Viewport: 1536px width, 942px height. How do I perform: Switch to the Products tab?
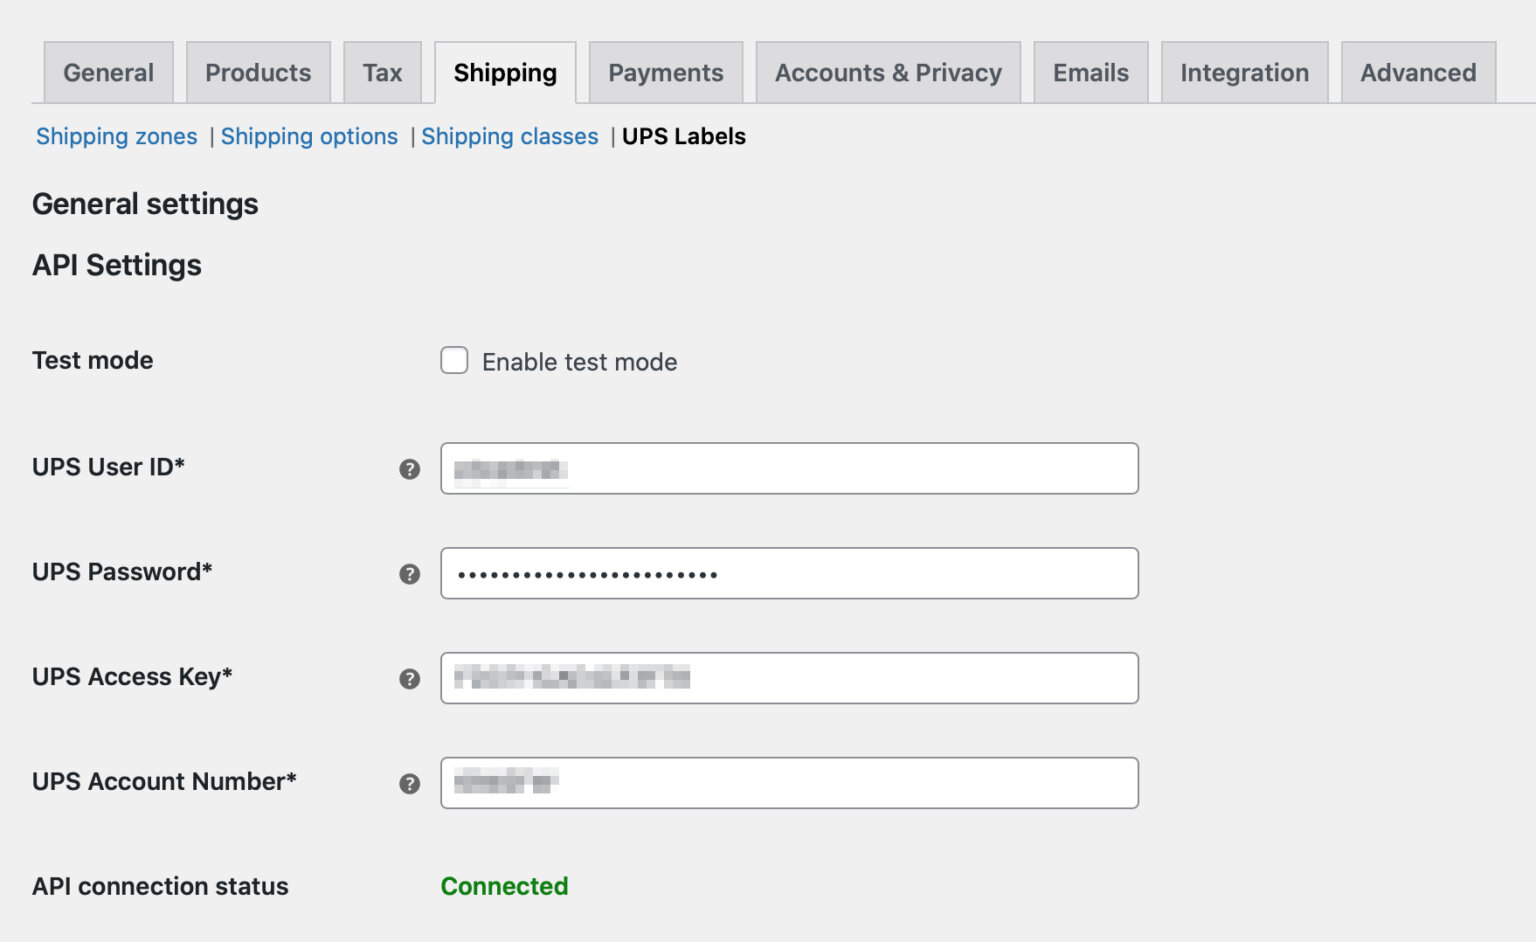[258, 71]
